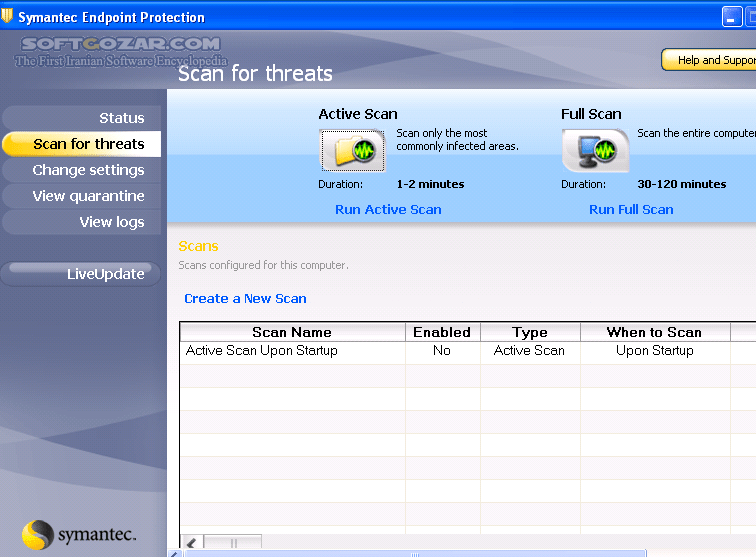
Task: Click the orange Scans section heading
Action: pyautogui.click(x=198, y=246)
